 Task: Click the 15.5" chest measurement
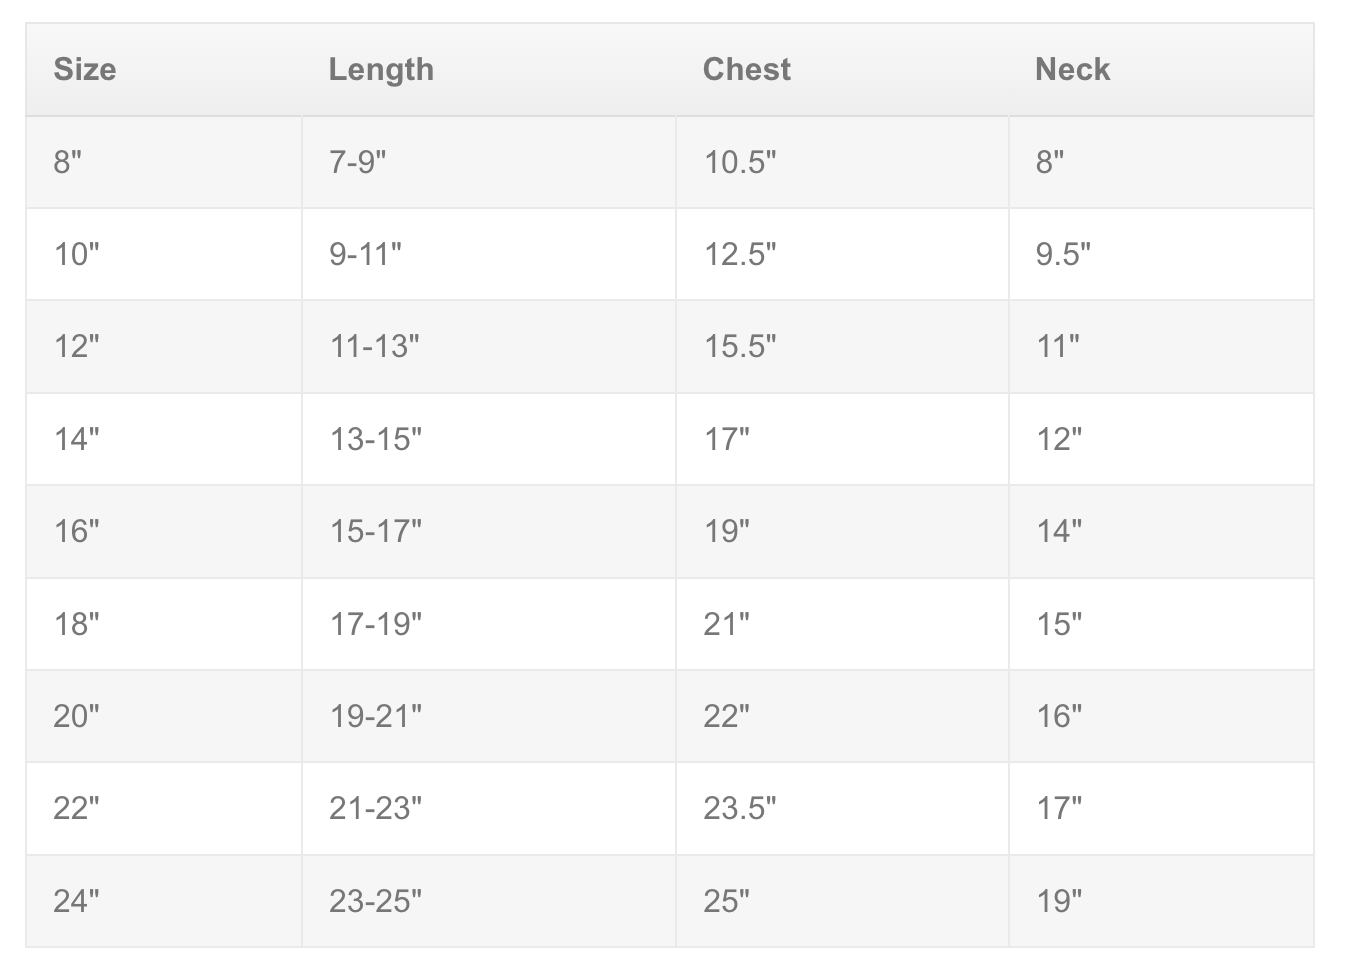click(x=740, y=346)
